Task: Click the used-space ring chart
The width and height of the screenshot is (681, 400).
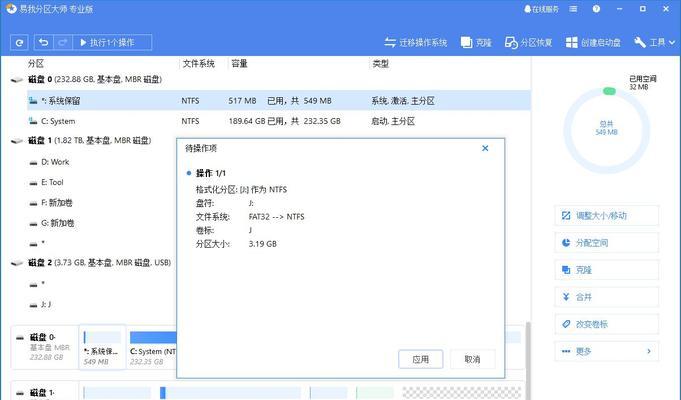Action: [607, 130]
